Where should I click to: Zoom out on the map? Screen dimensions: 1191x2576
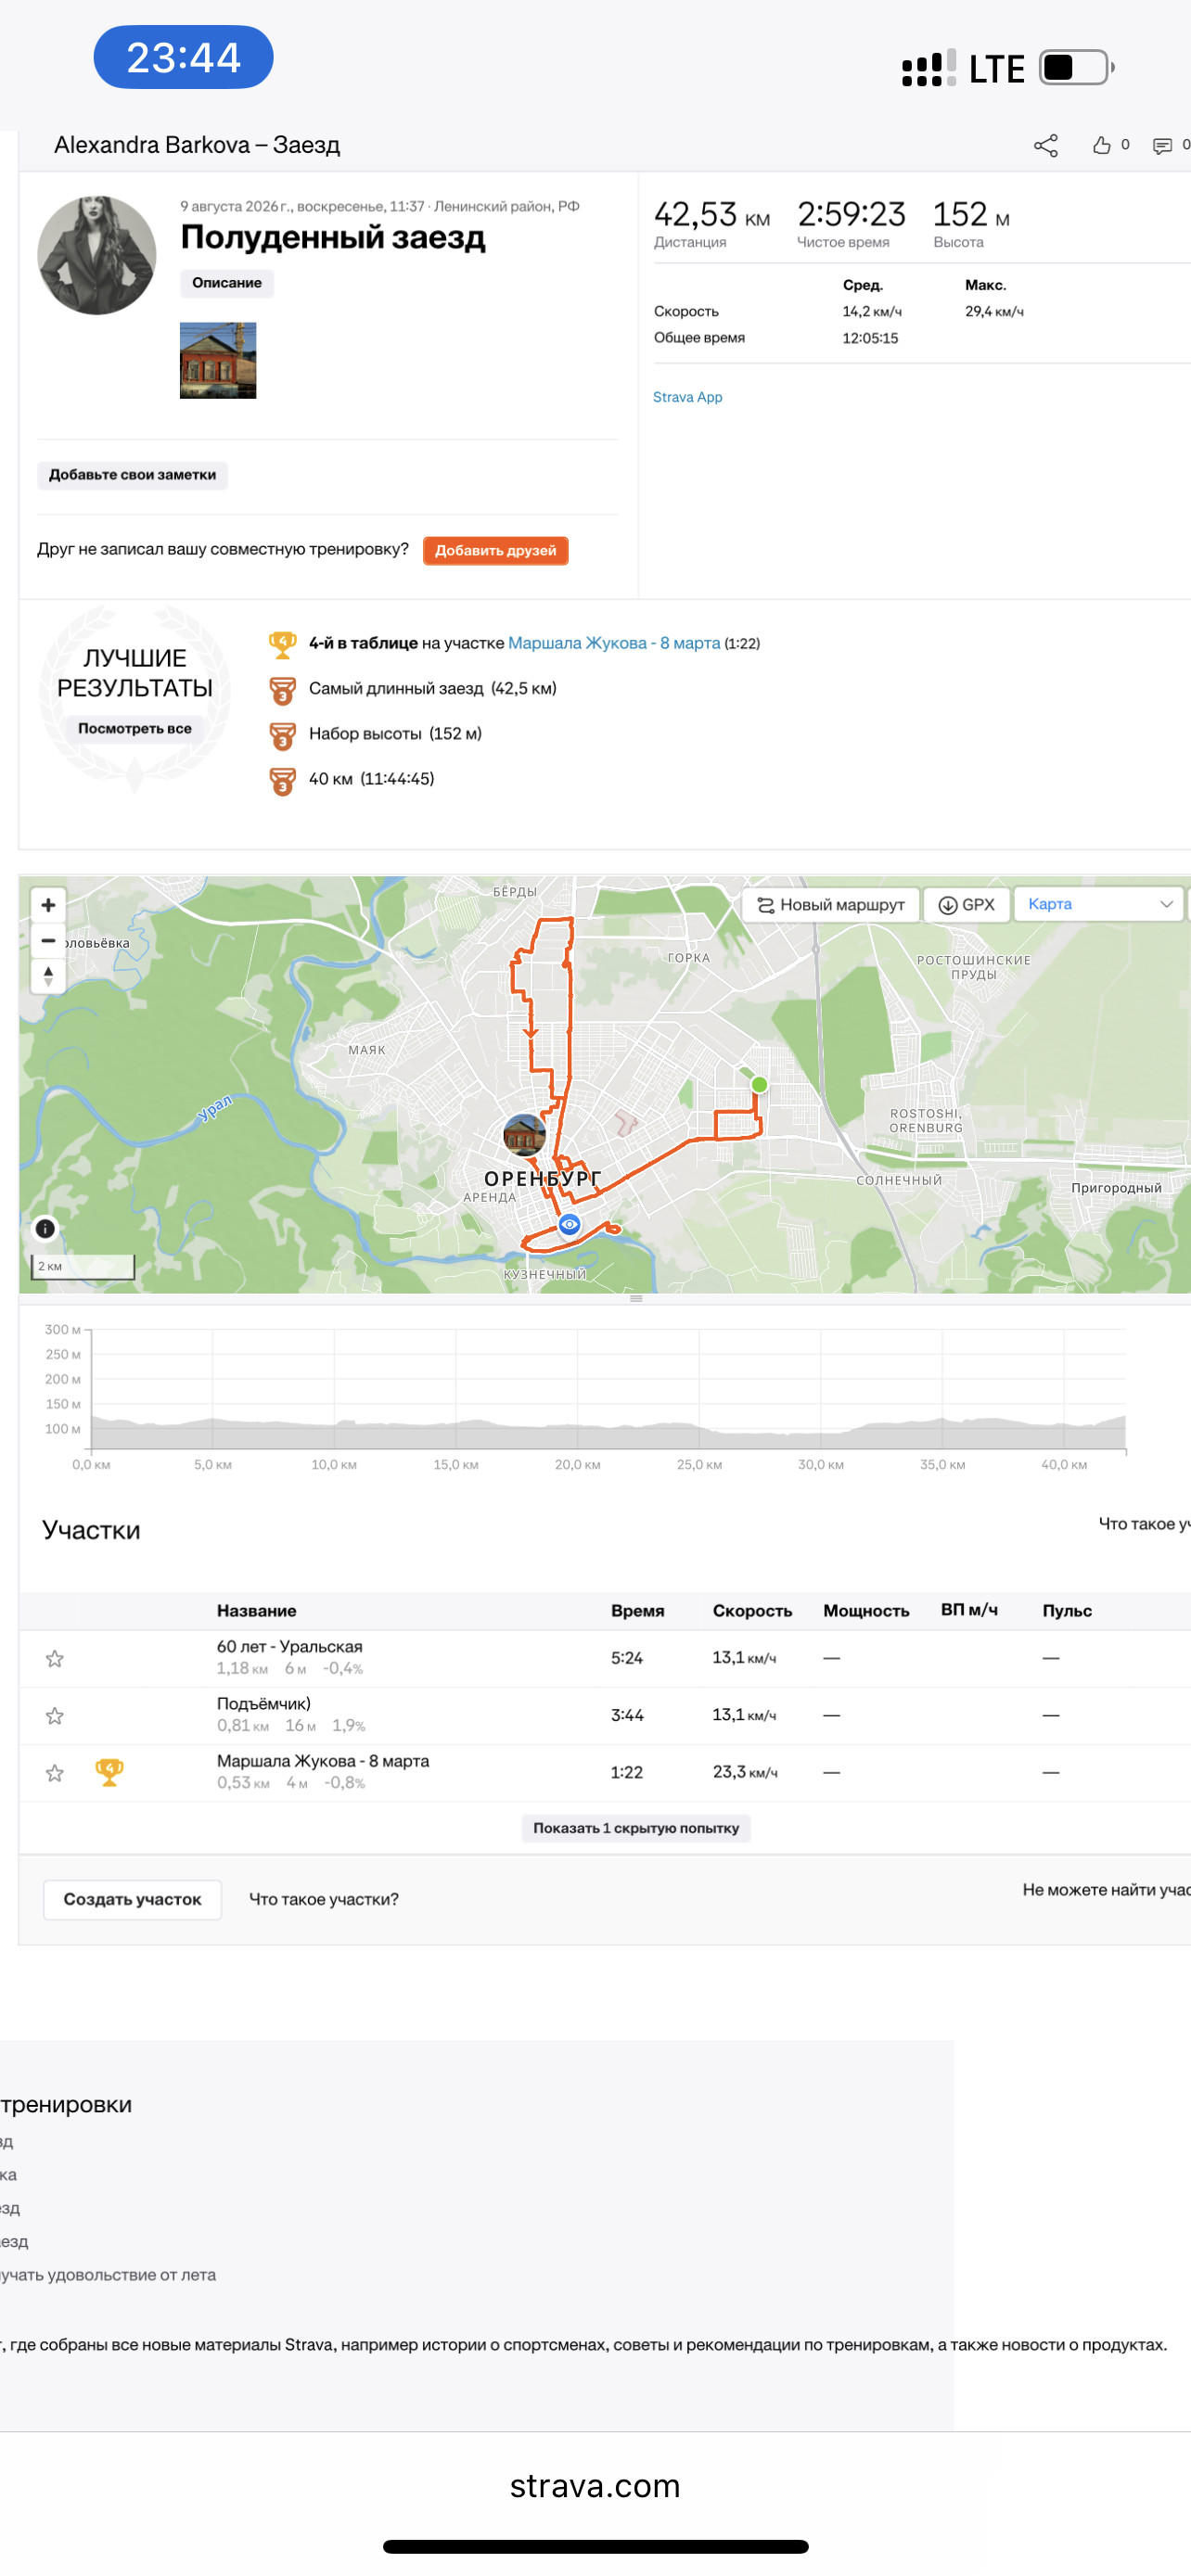[x=48, y=940]
